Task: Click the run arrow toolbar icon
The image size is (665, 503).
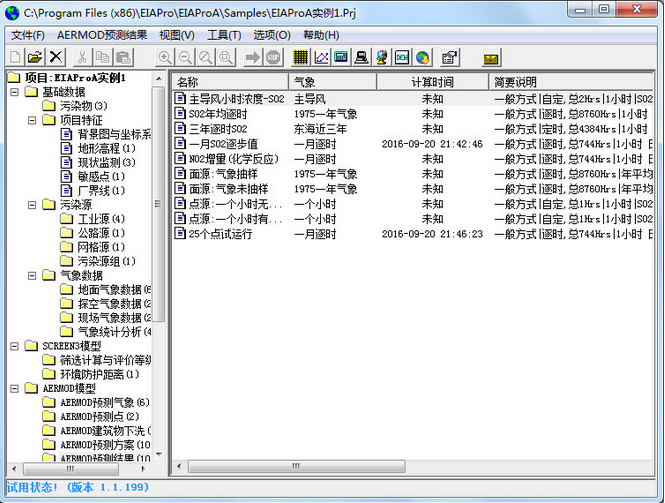Action: pos(253,57)
